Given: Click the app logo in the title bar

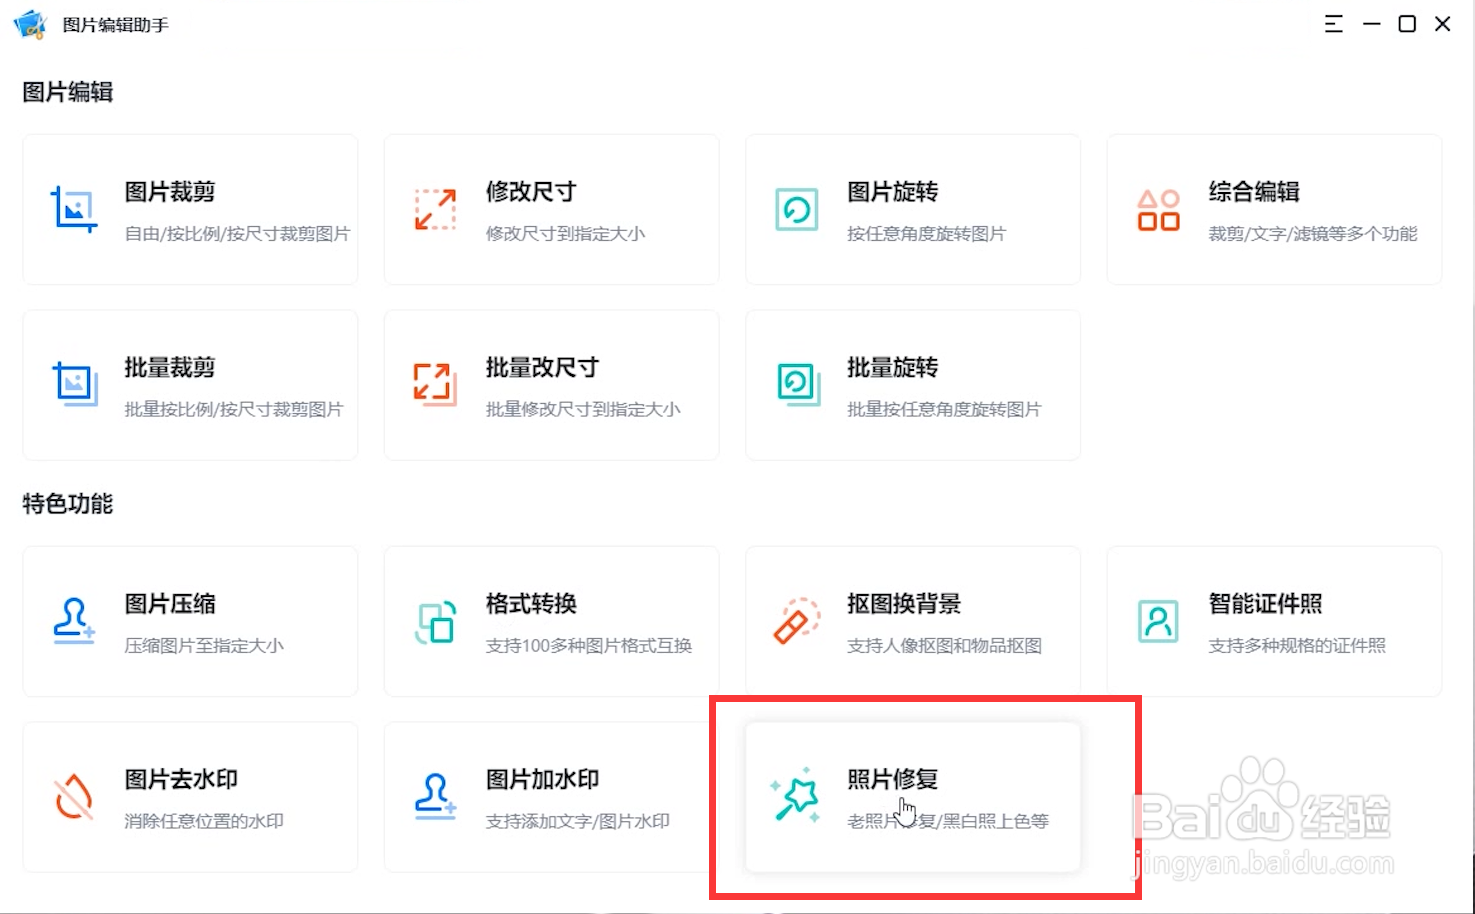Looking at the screenshot, I should 30,23.
